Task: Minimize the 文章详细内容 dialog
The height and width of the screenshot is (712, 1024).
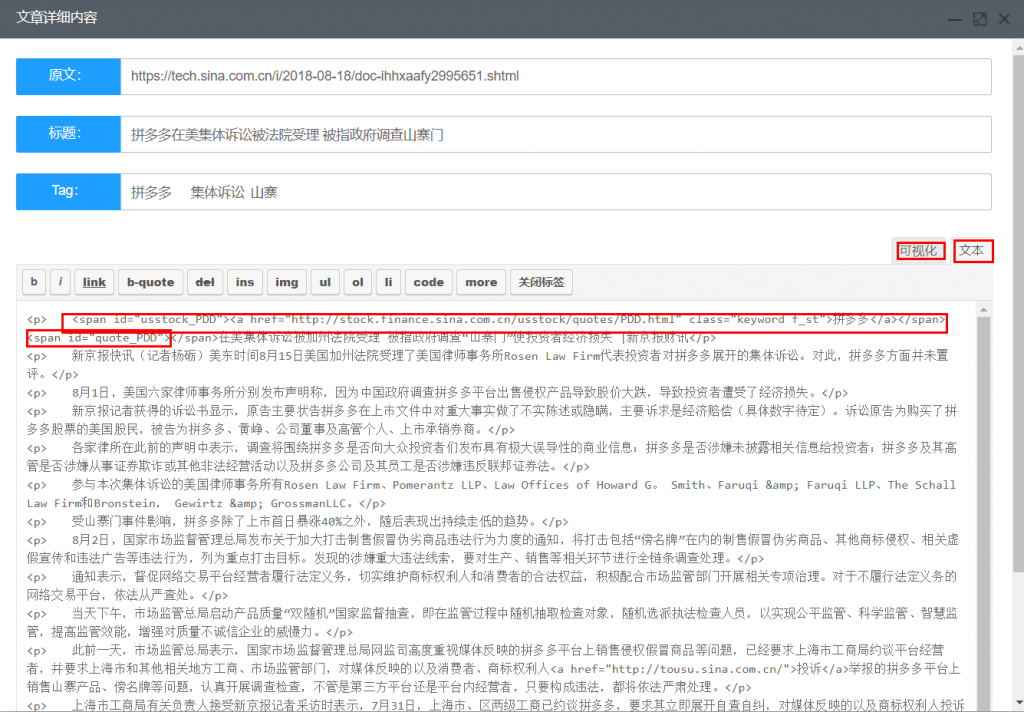Action: [x=955, y=19]
